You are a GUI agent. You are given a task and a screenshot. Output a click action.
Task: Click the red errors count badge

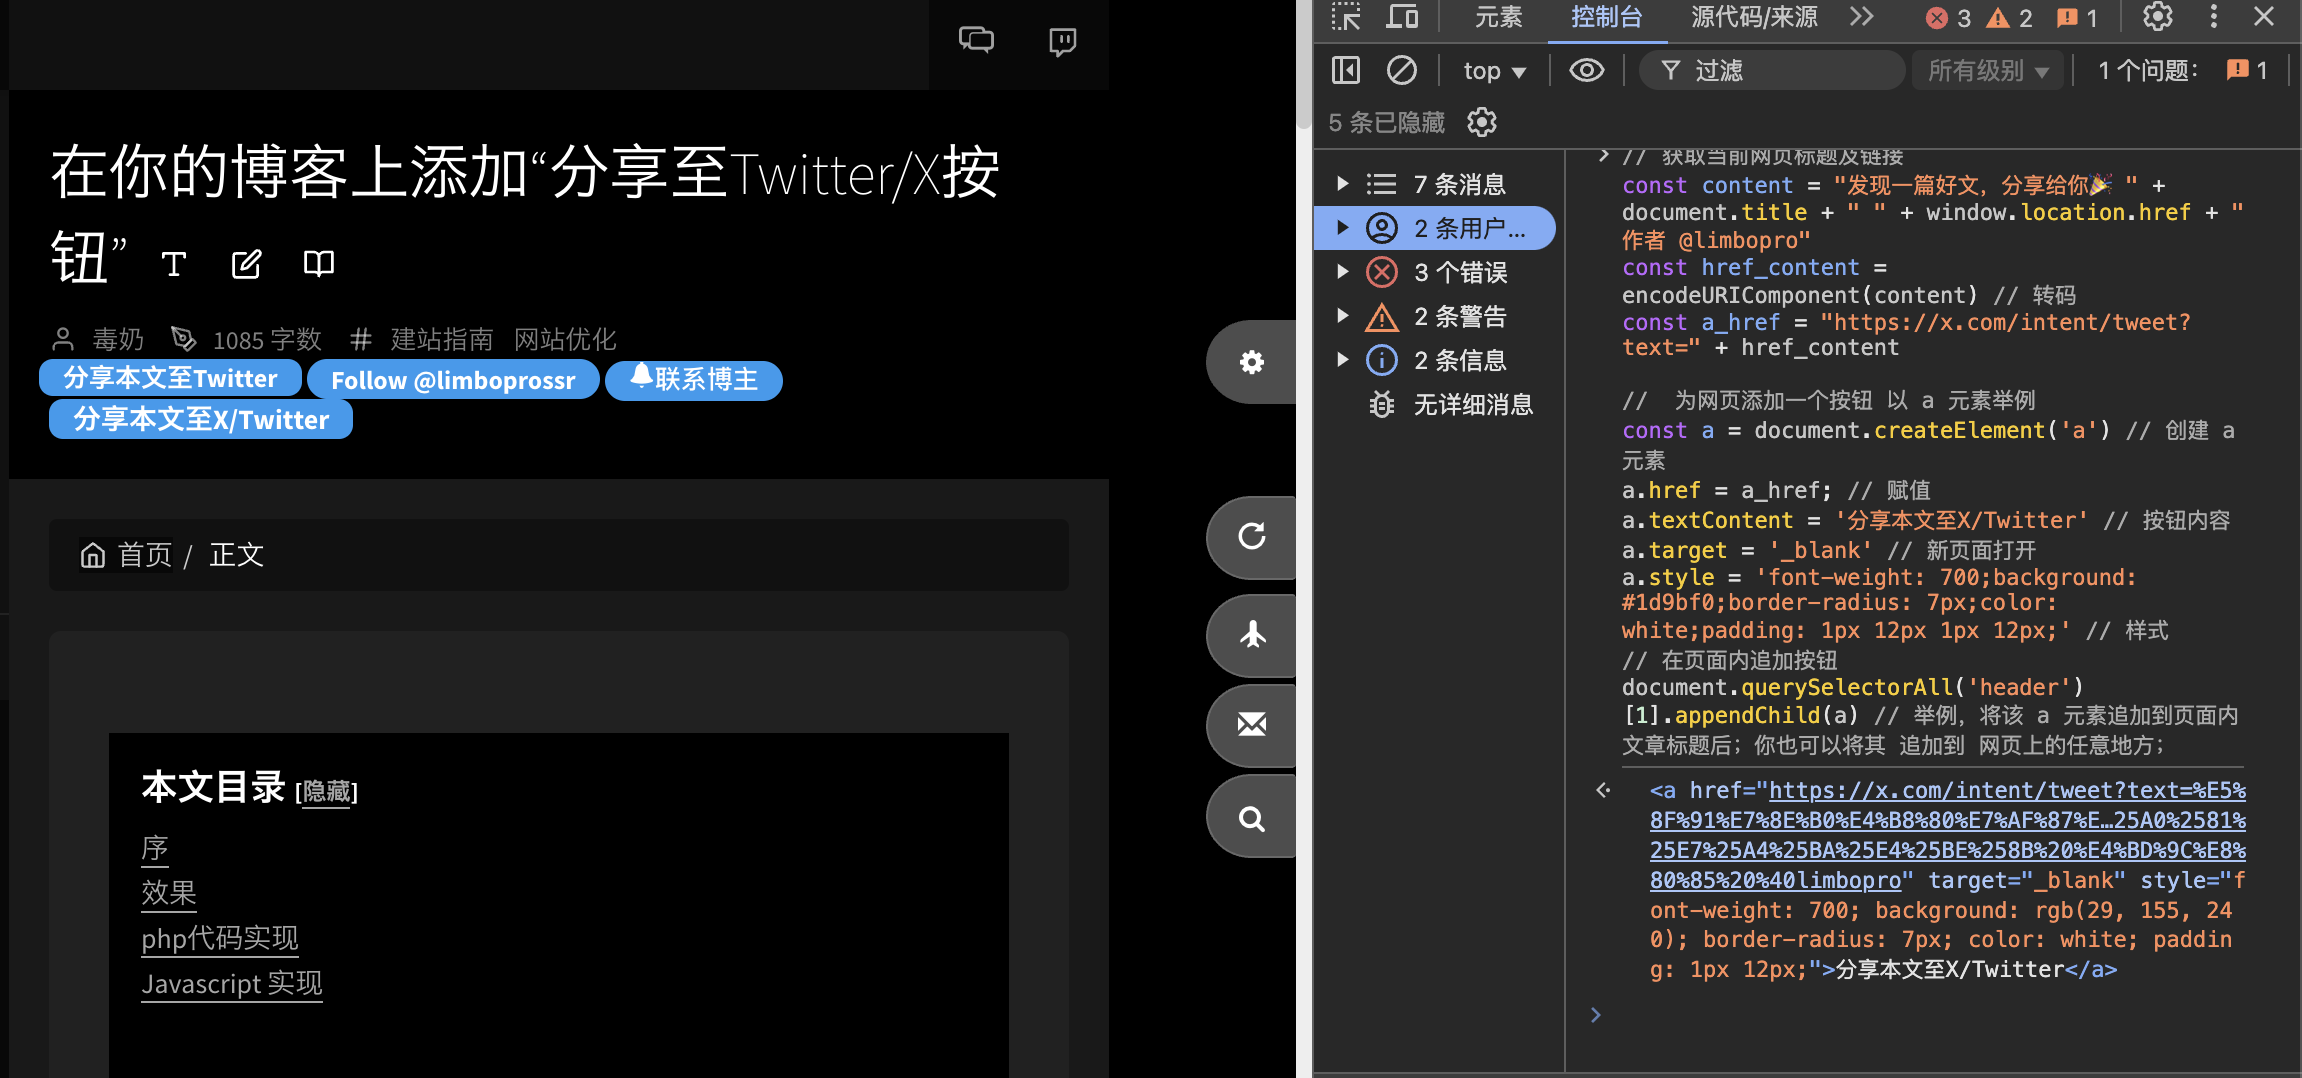coord(1948,18)
